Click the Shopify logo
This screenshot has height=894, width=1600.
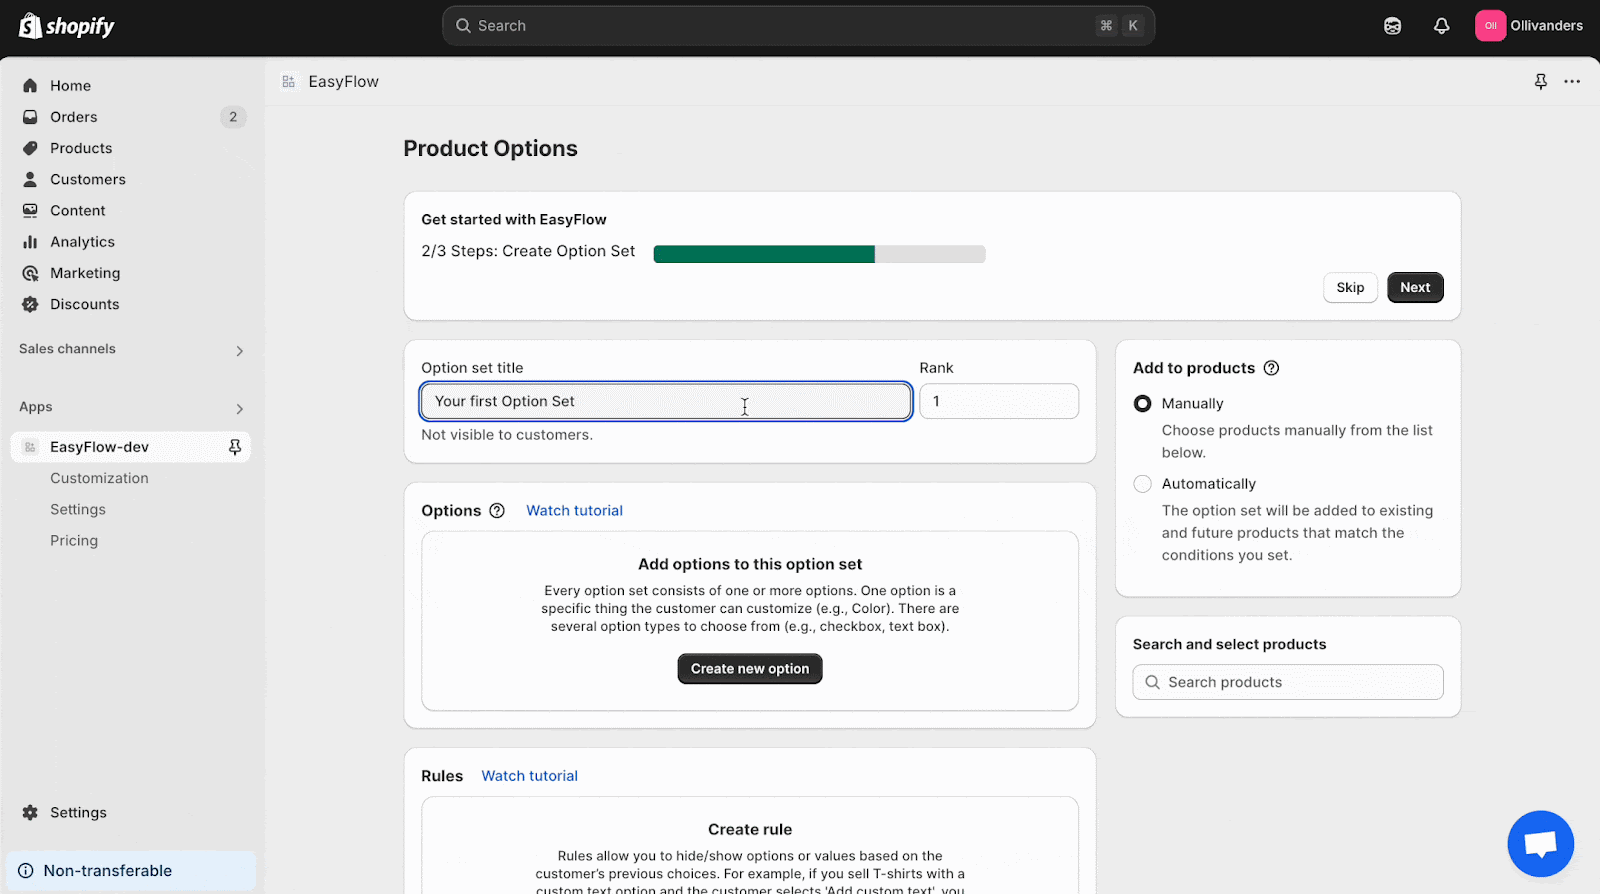click(x=67, y=26)
